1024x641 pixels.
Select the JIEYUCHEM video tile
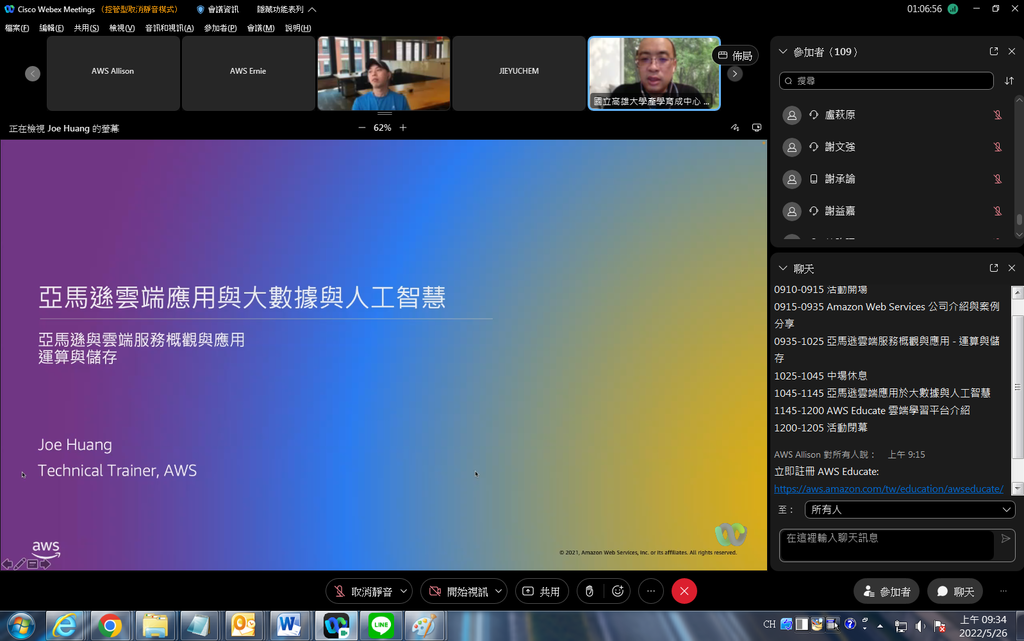coord(519,73)
